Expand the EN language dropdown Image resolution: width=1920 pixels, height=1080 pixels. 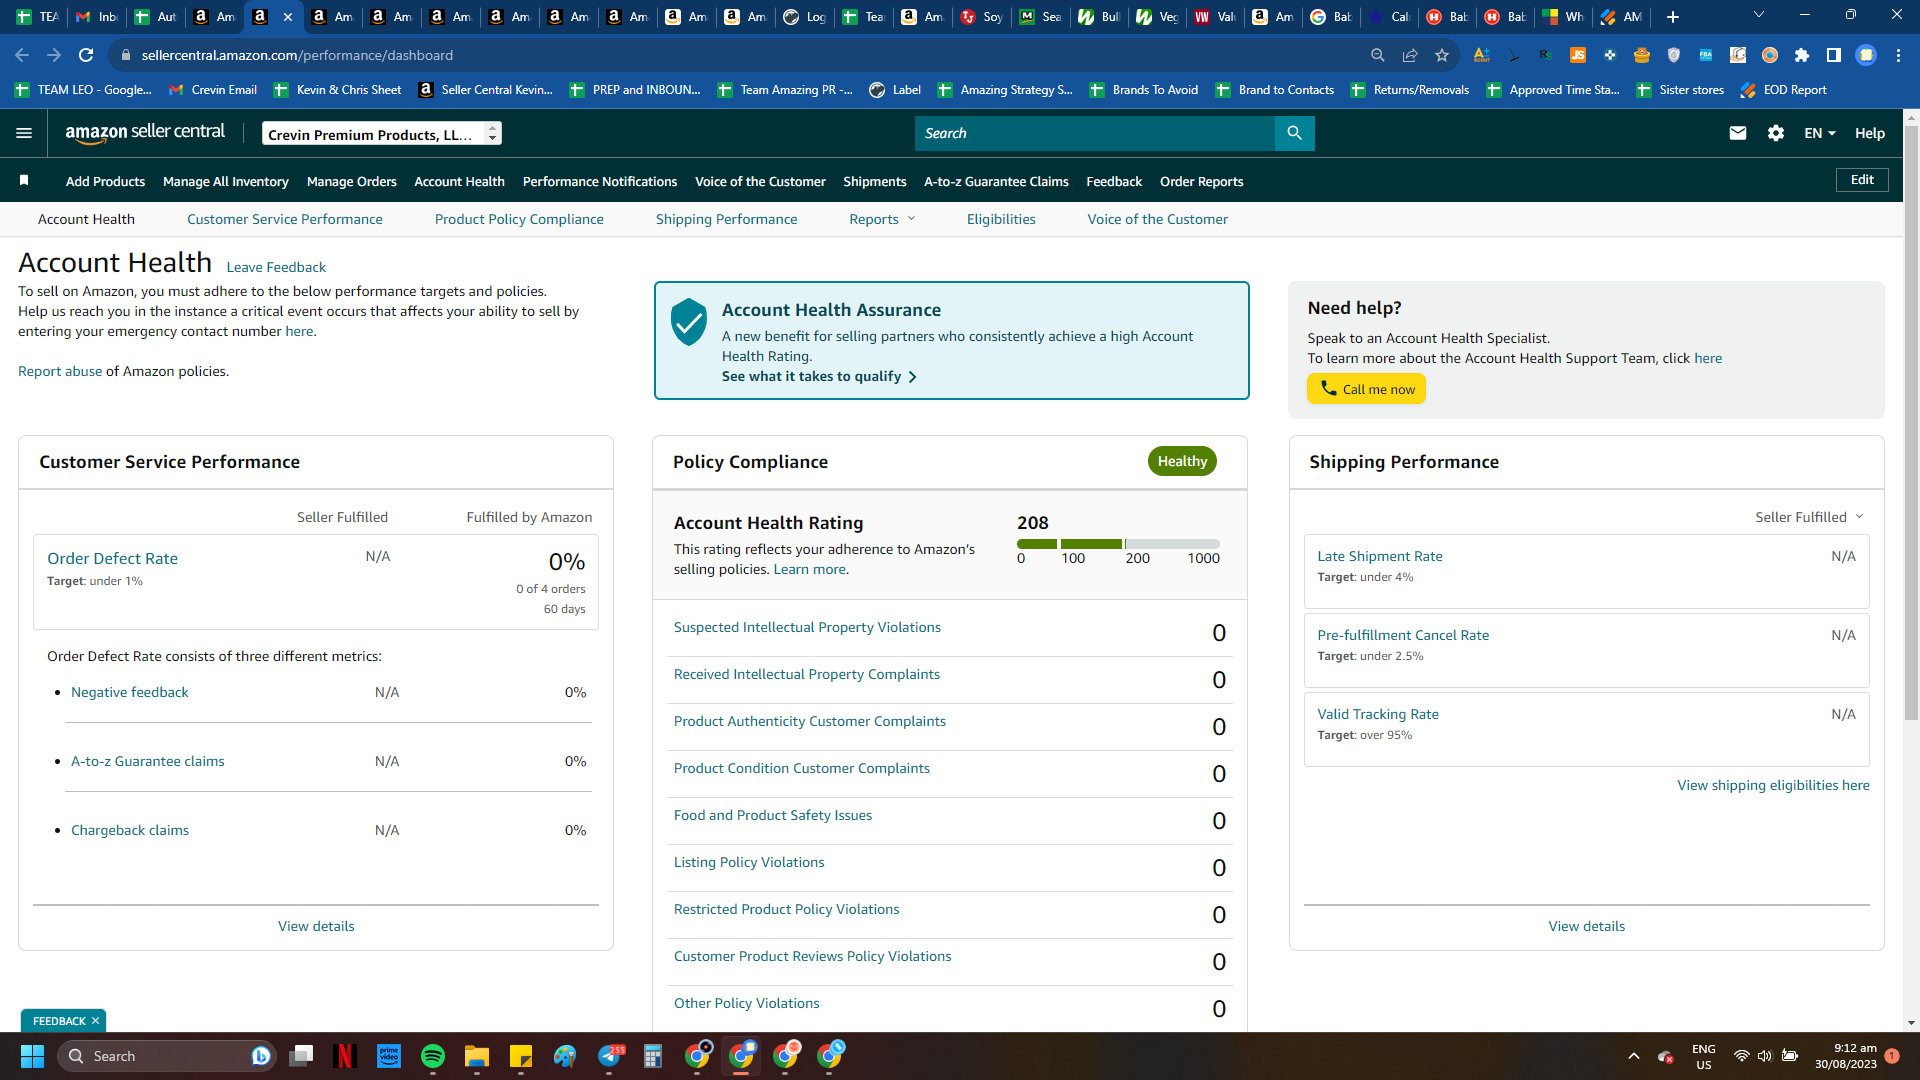(1819, 133)
